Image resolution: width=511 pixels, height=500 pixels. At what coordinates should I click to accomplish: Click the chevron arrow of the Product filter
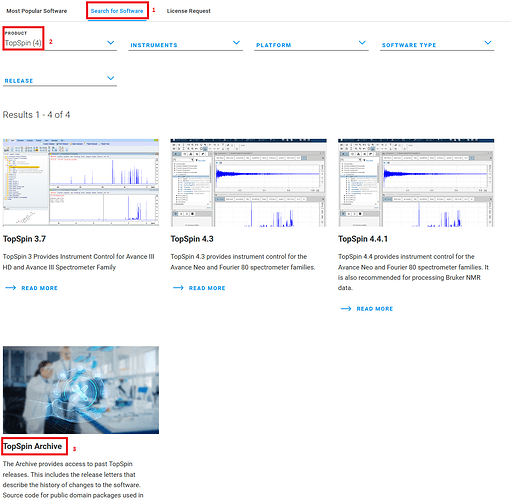(x=111, y=43)
